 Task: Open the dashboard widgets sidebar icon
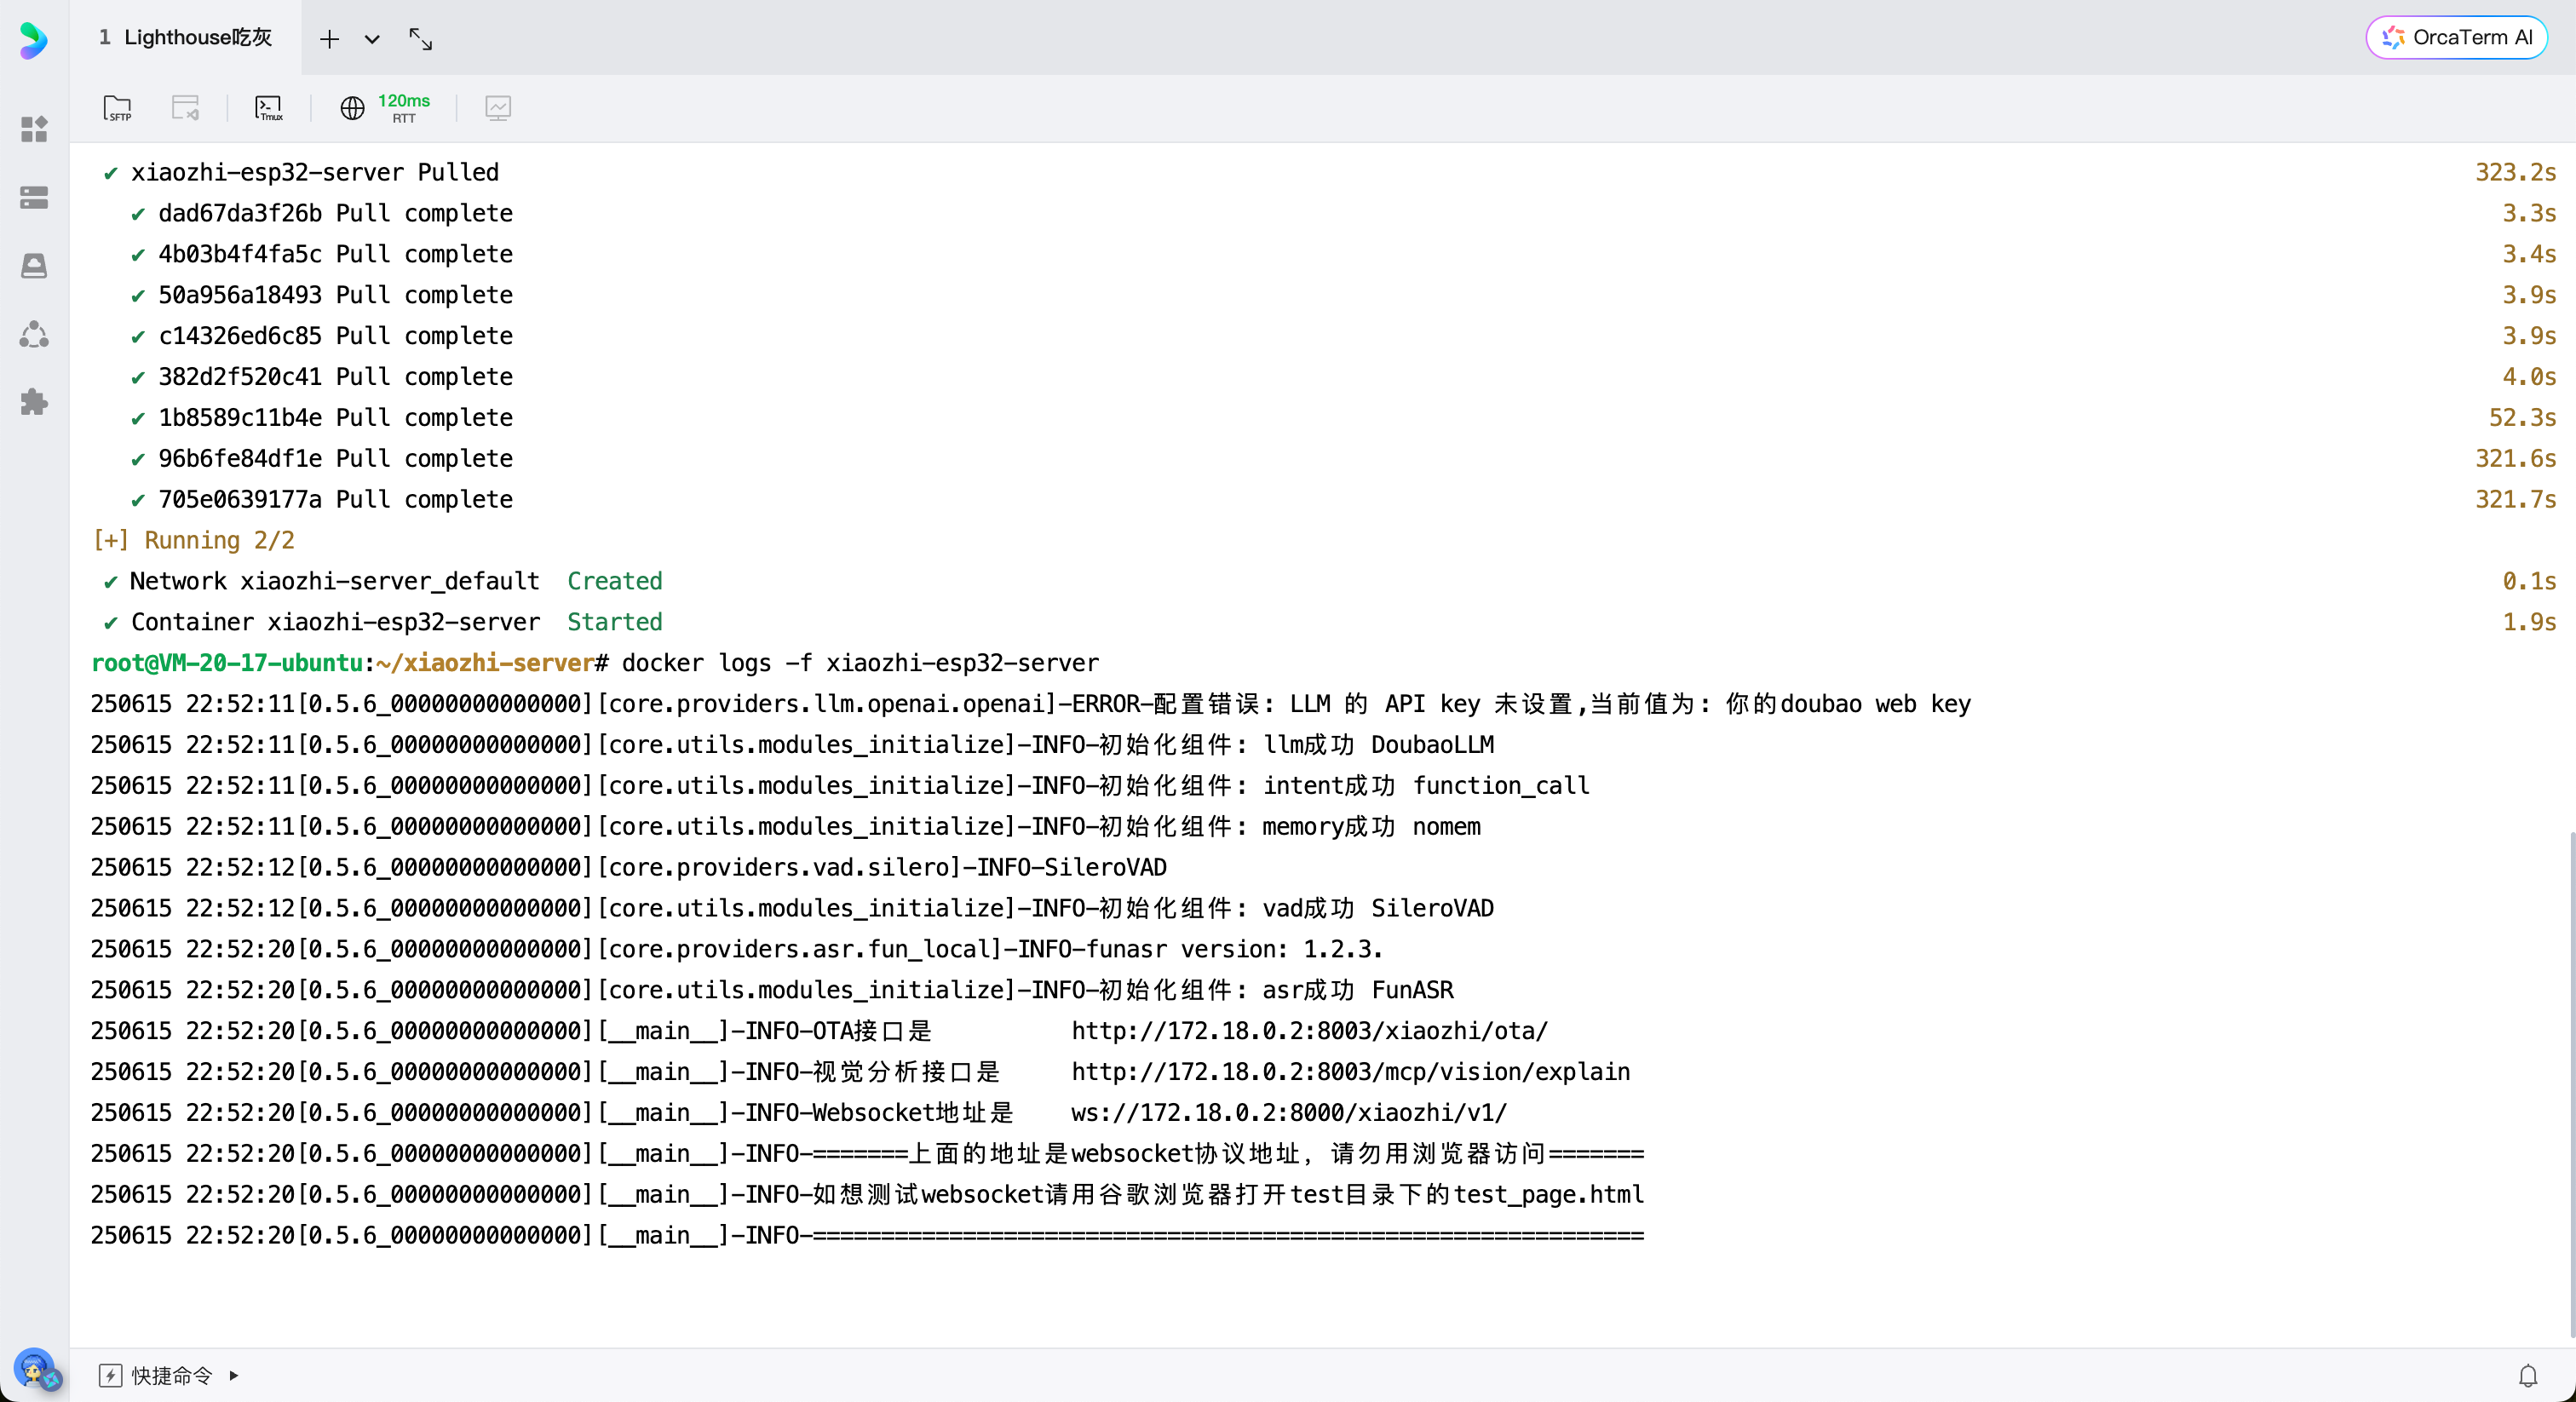34,129
